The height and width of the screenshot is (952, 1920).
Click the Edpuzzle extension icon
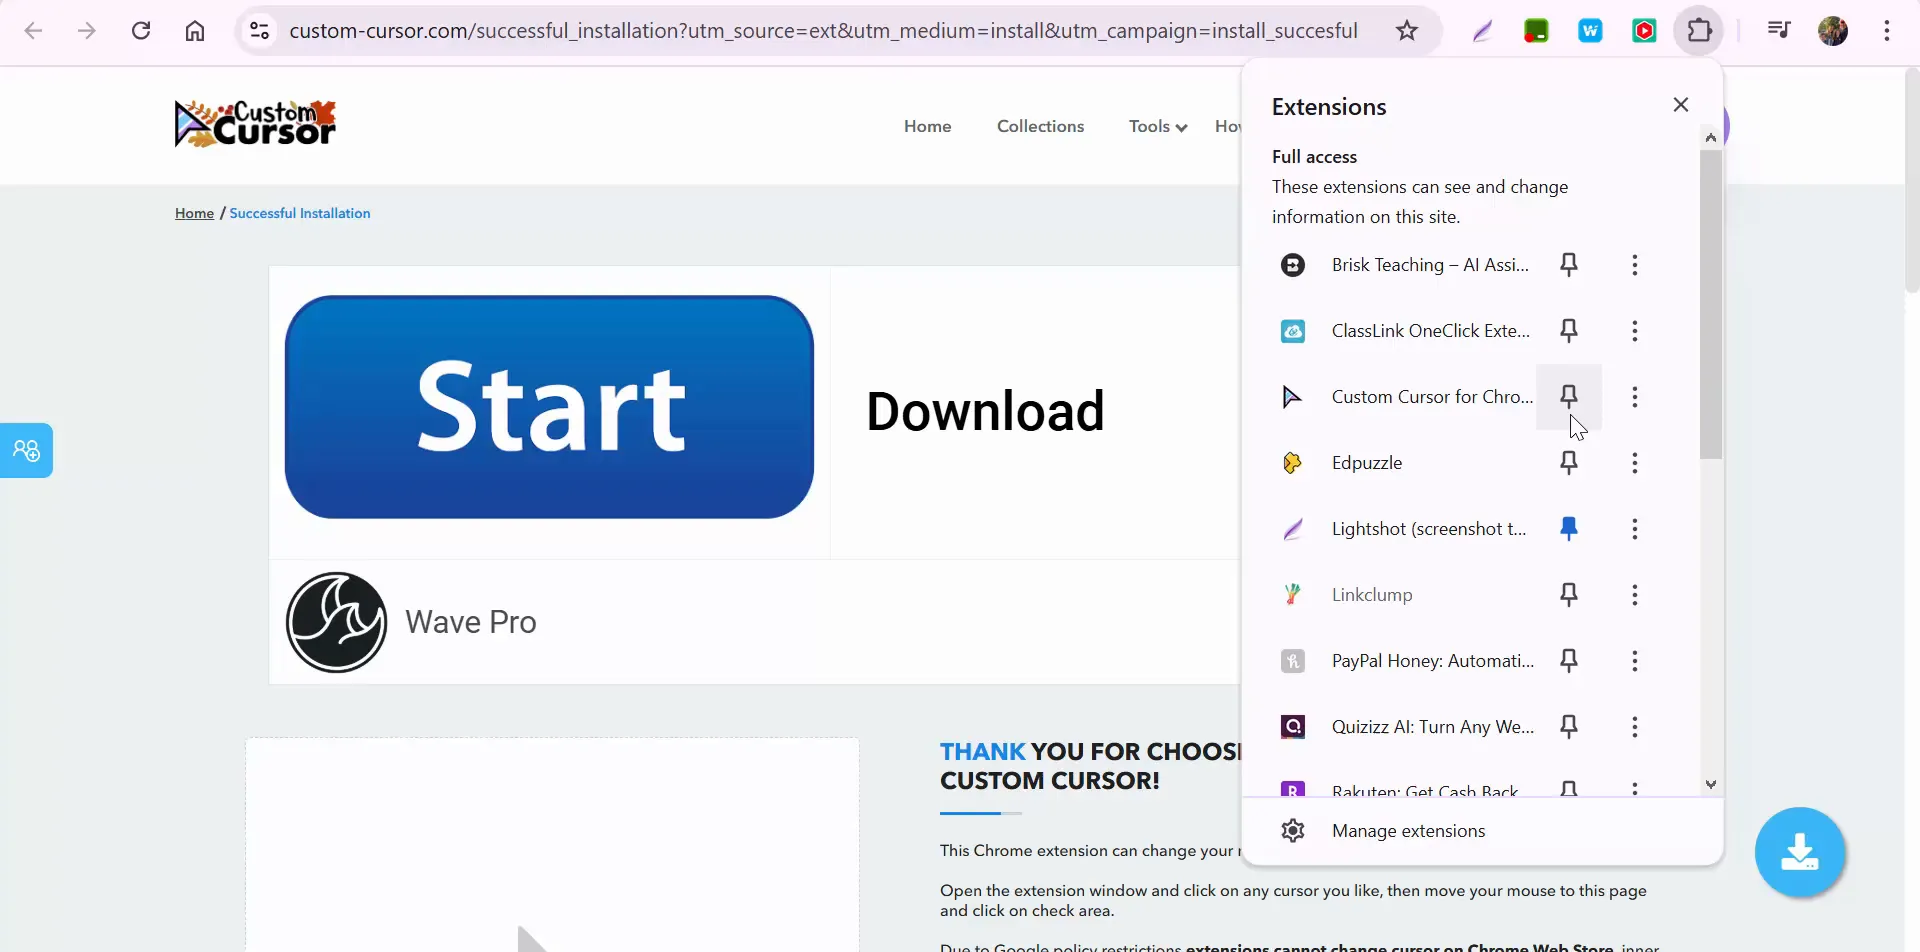1293,463
